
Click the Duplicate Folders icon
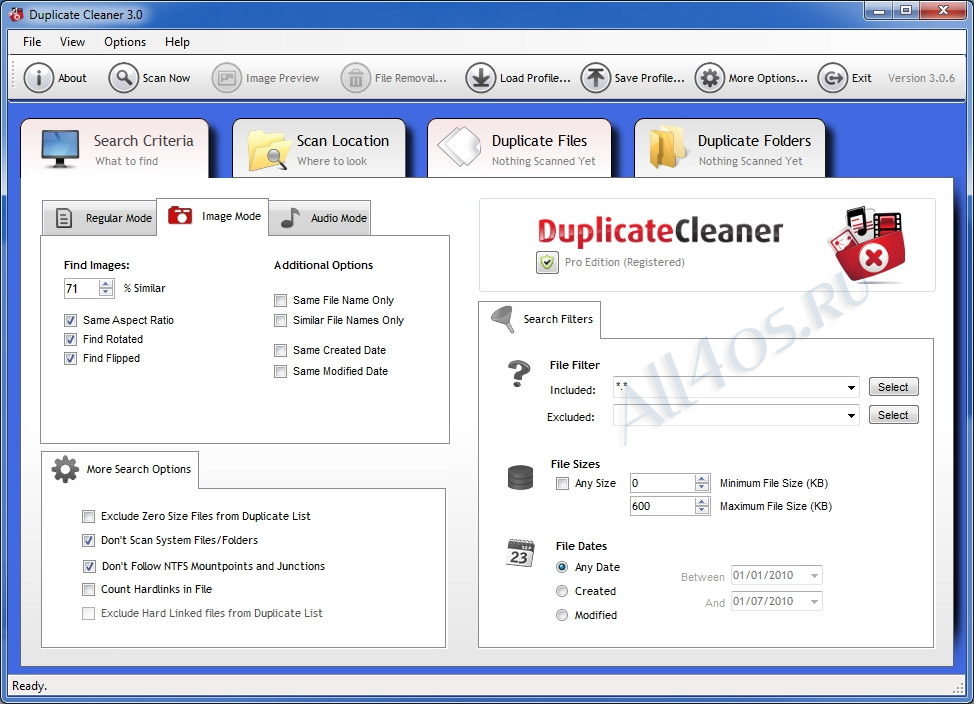(x=668, y=147)
